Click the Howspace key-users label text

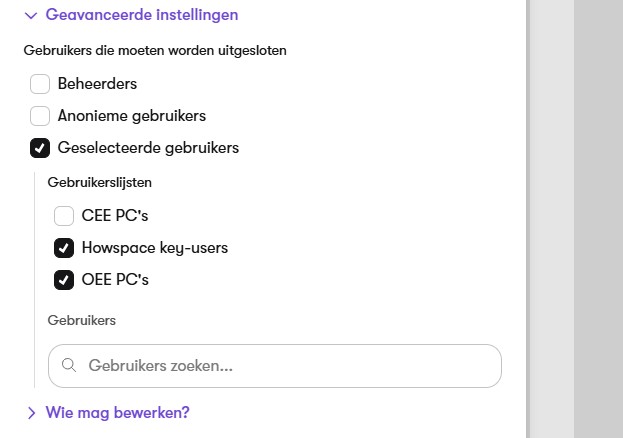tap(155, 248)
